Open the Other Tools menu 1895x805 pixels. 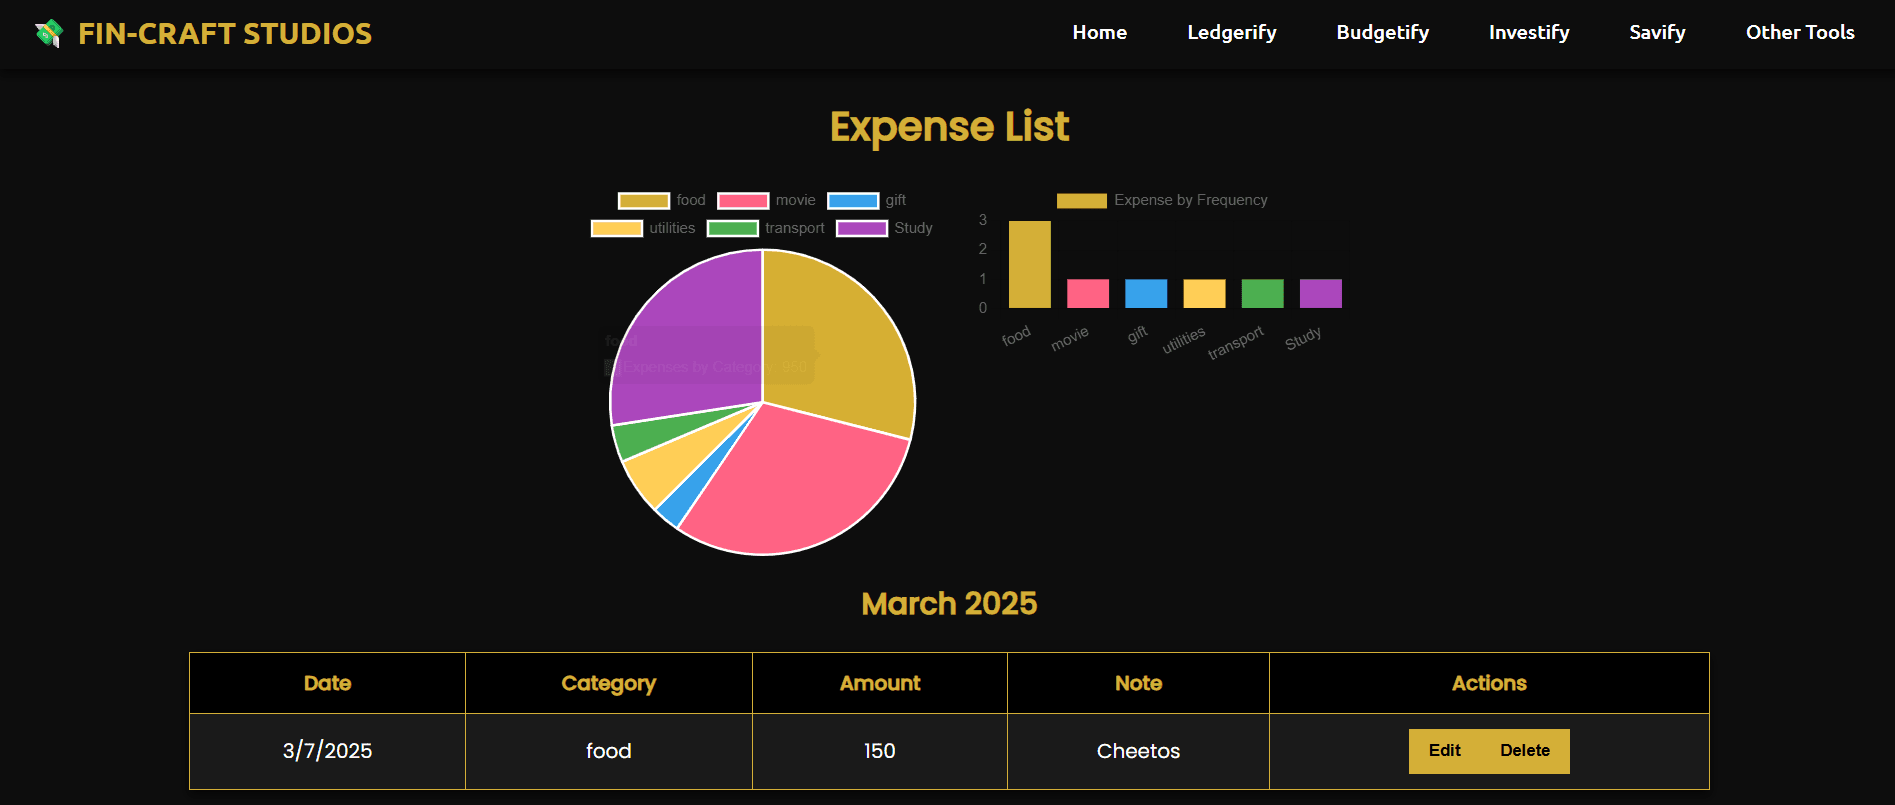[x=1800, y=32]
